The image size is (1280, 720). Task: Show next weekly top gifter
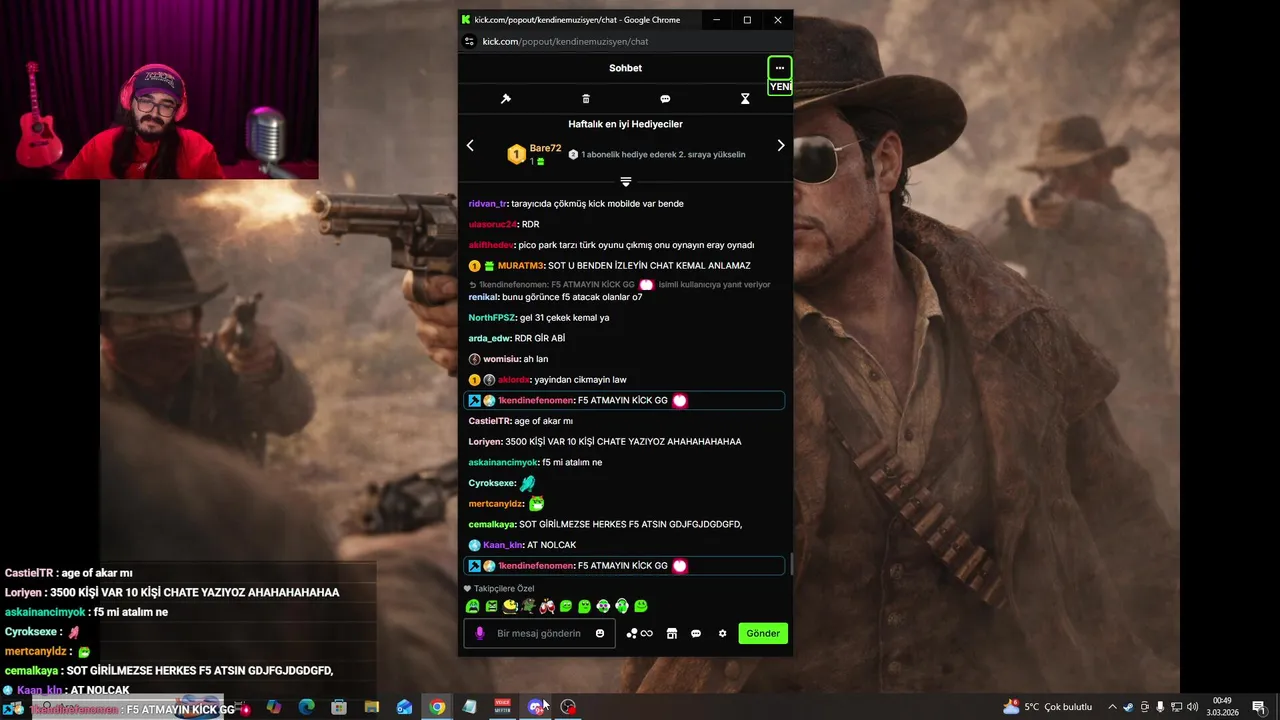(781, 146)
